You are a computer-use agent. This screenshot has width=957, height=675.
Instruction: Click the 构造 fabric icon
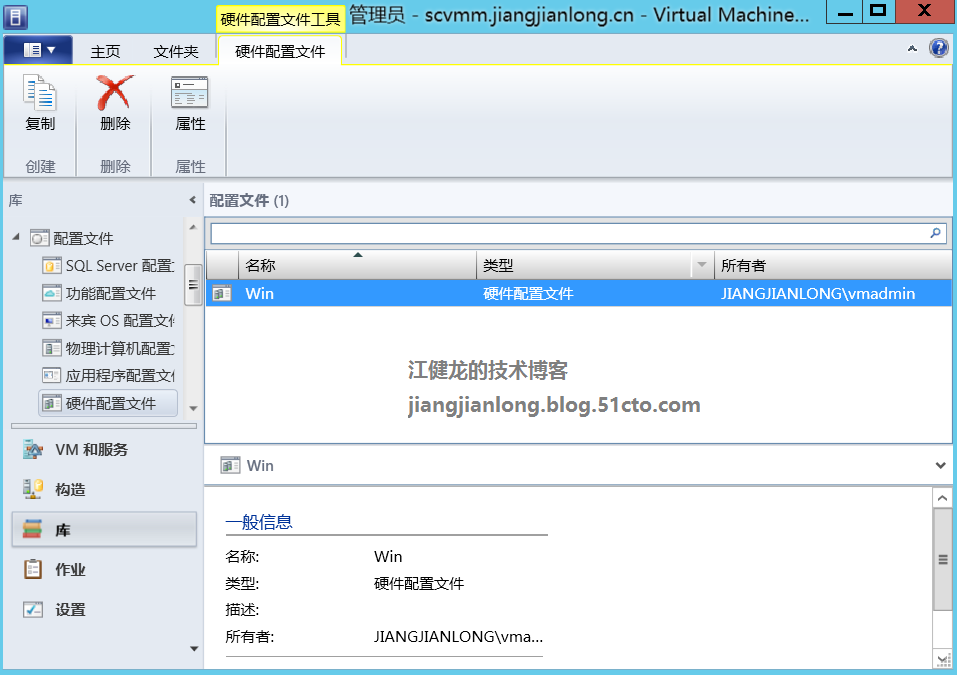[x=33, y=489]
